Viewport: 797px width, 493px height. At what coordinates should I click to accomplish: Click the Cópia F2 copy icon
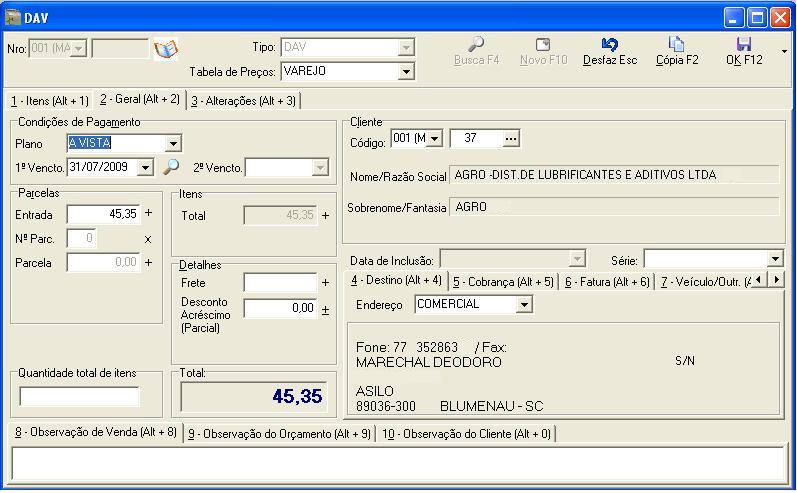tap(676, 44)
